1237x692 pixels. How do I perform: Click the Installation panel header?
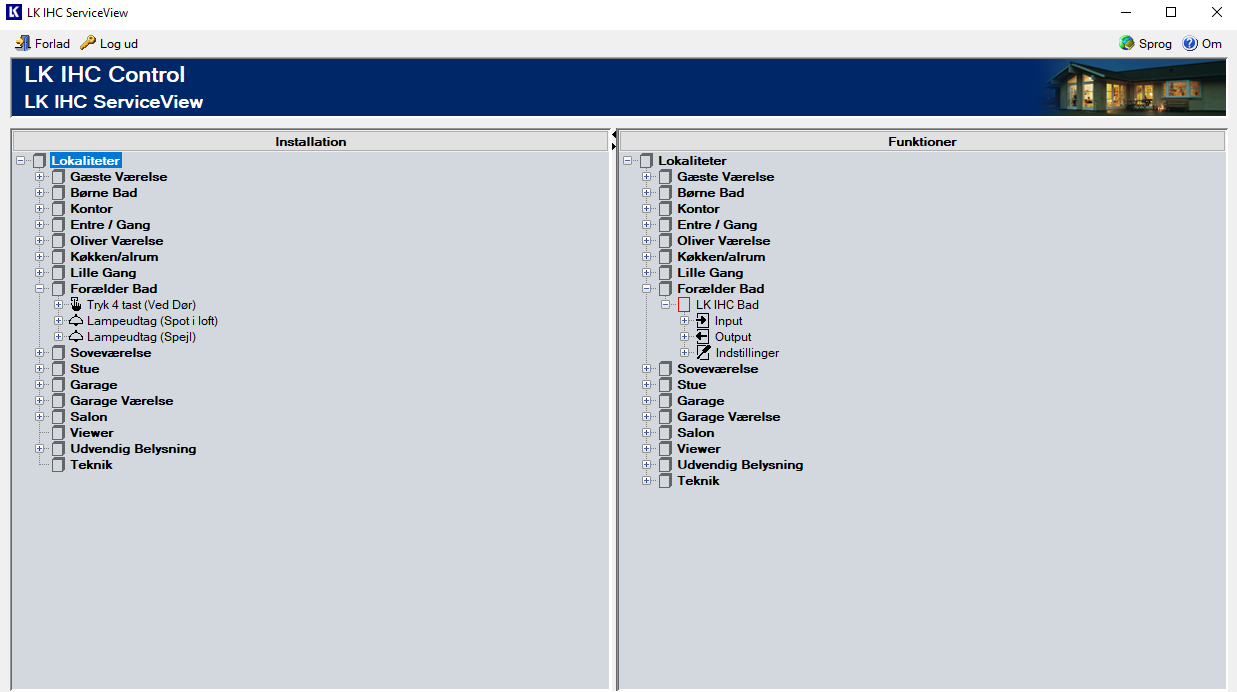click(310, 142)
